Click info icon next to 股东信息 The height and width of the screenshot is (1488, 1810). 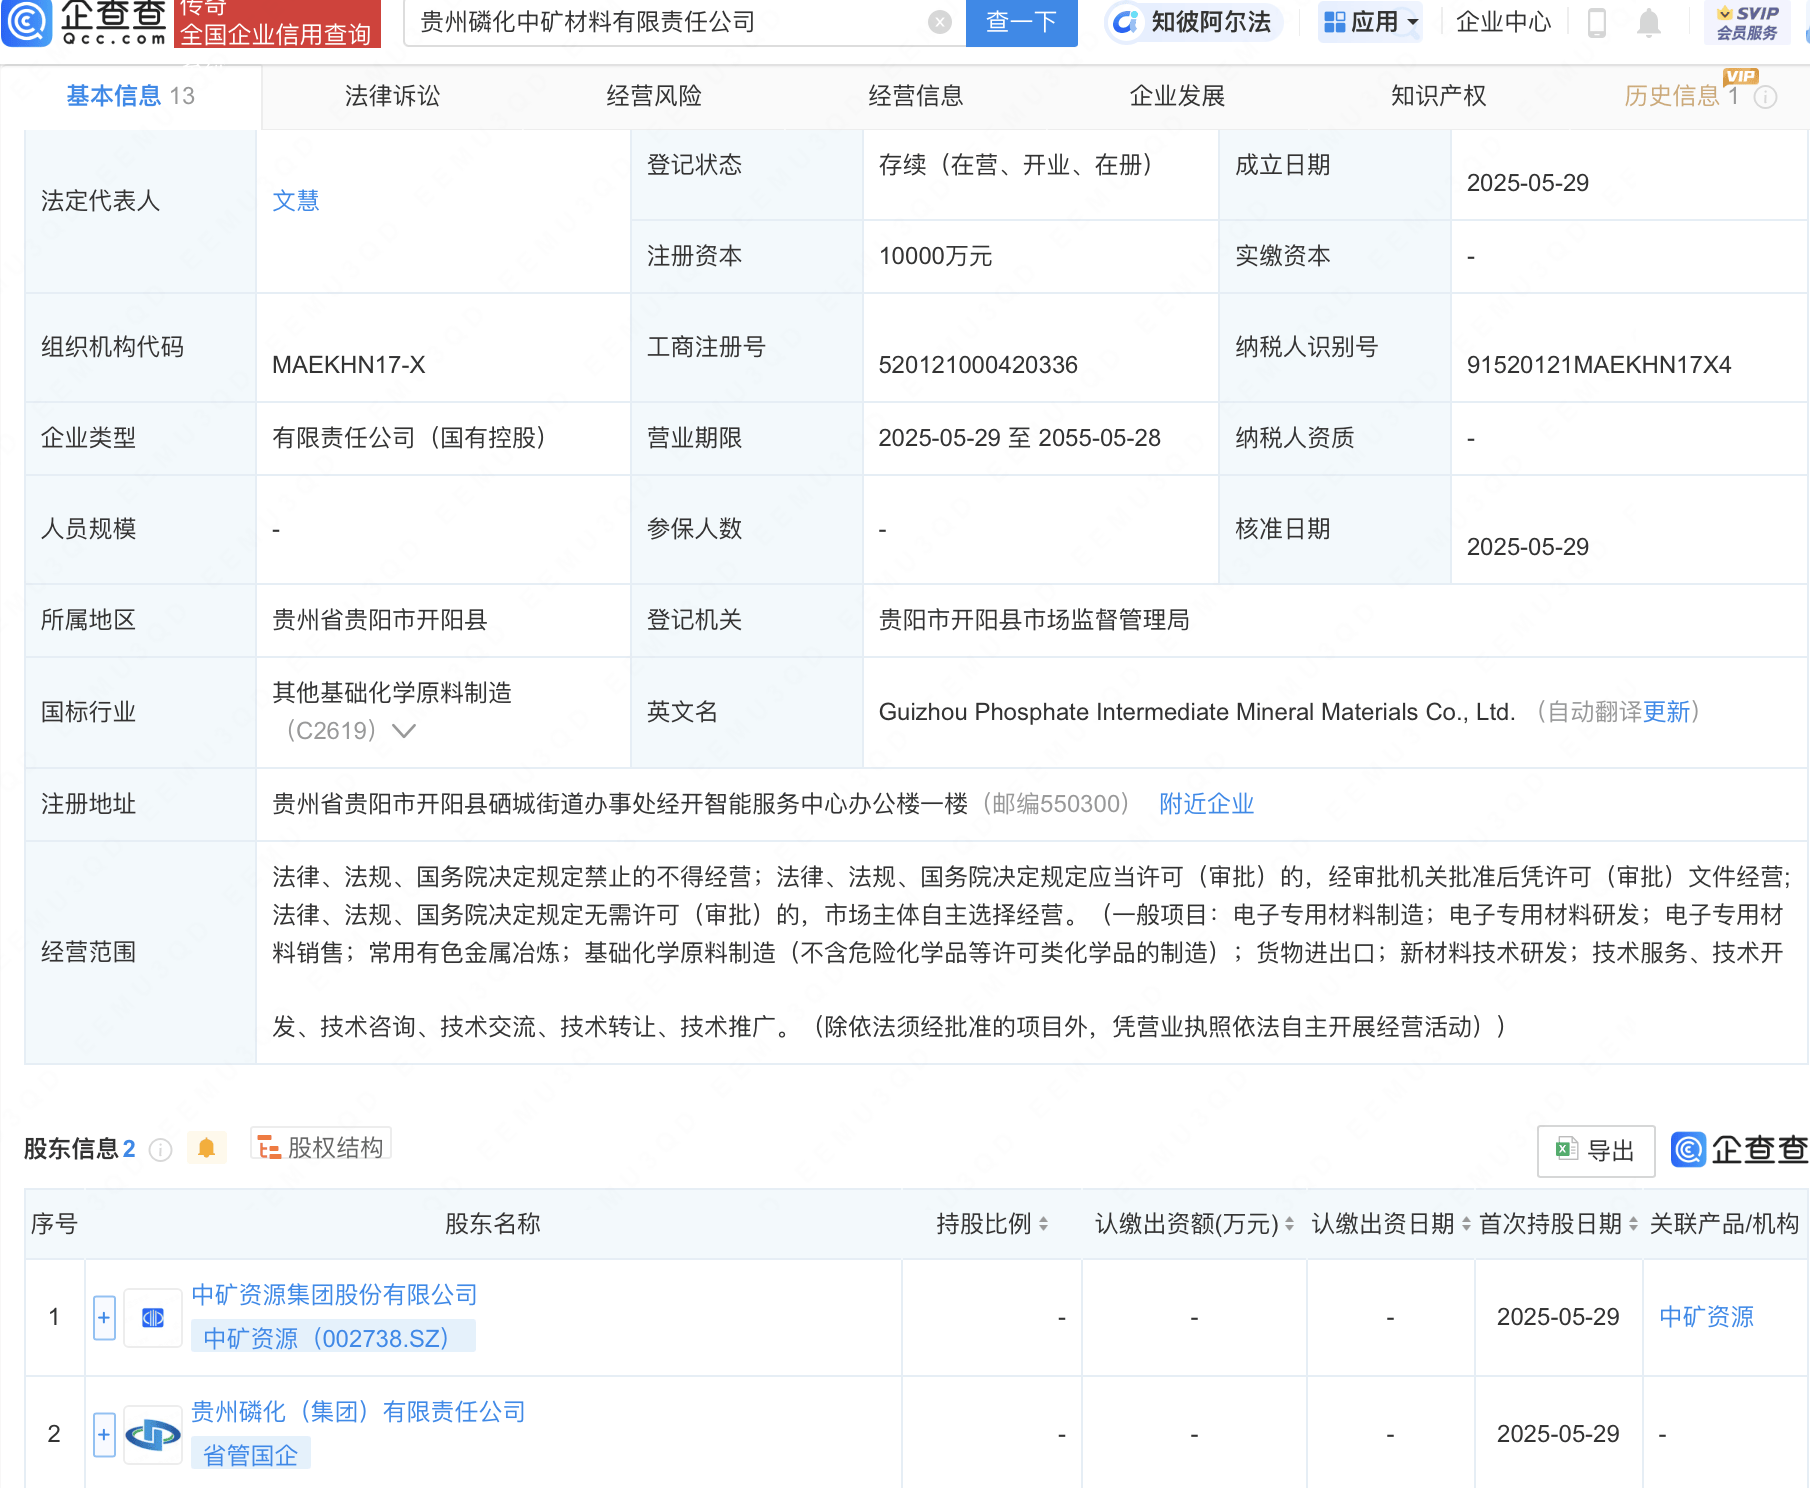click(x=160, y=1150)
